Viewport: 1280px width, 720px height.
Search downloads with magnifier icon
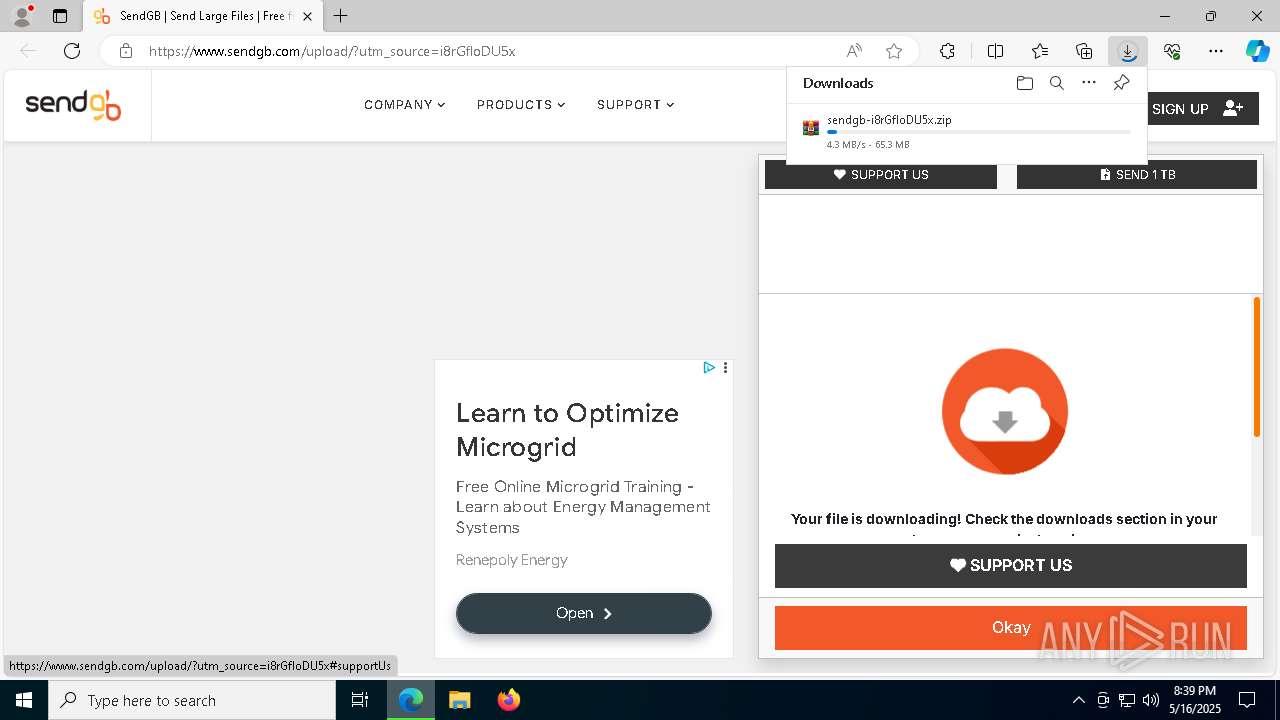click(x=1056, y=83)
